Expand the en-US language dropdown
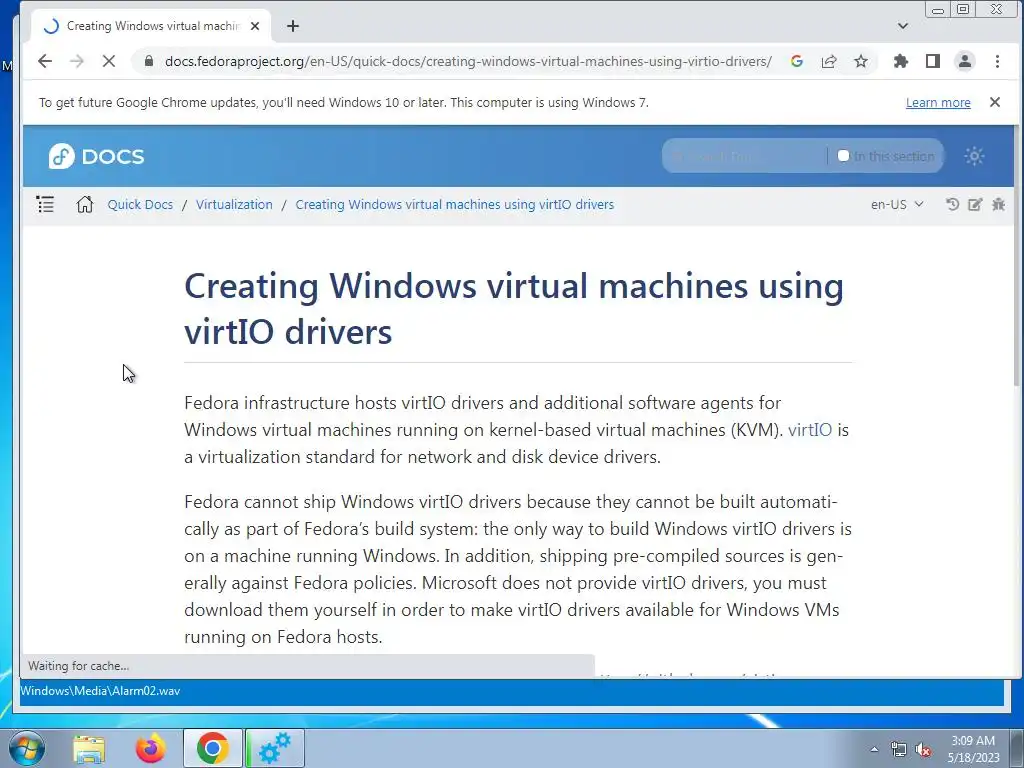Image resolution: width=1024 pixels, height=768 pixels. click(897, 204)
